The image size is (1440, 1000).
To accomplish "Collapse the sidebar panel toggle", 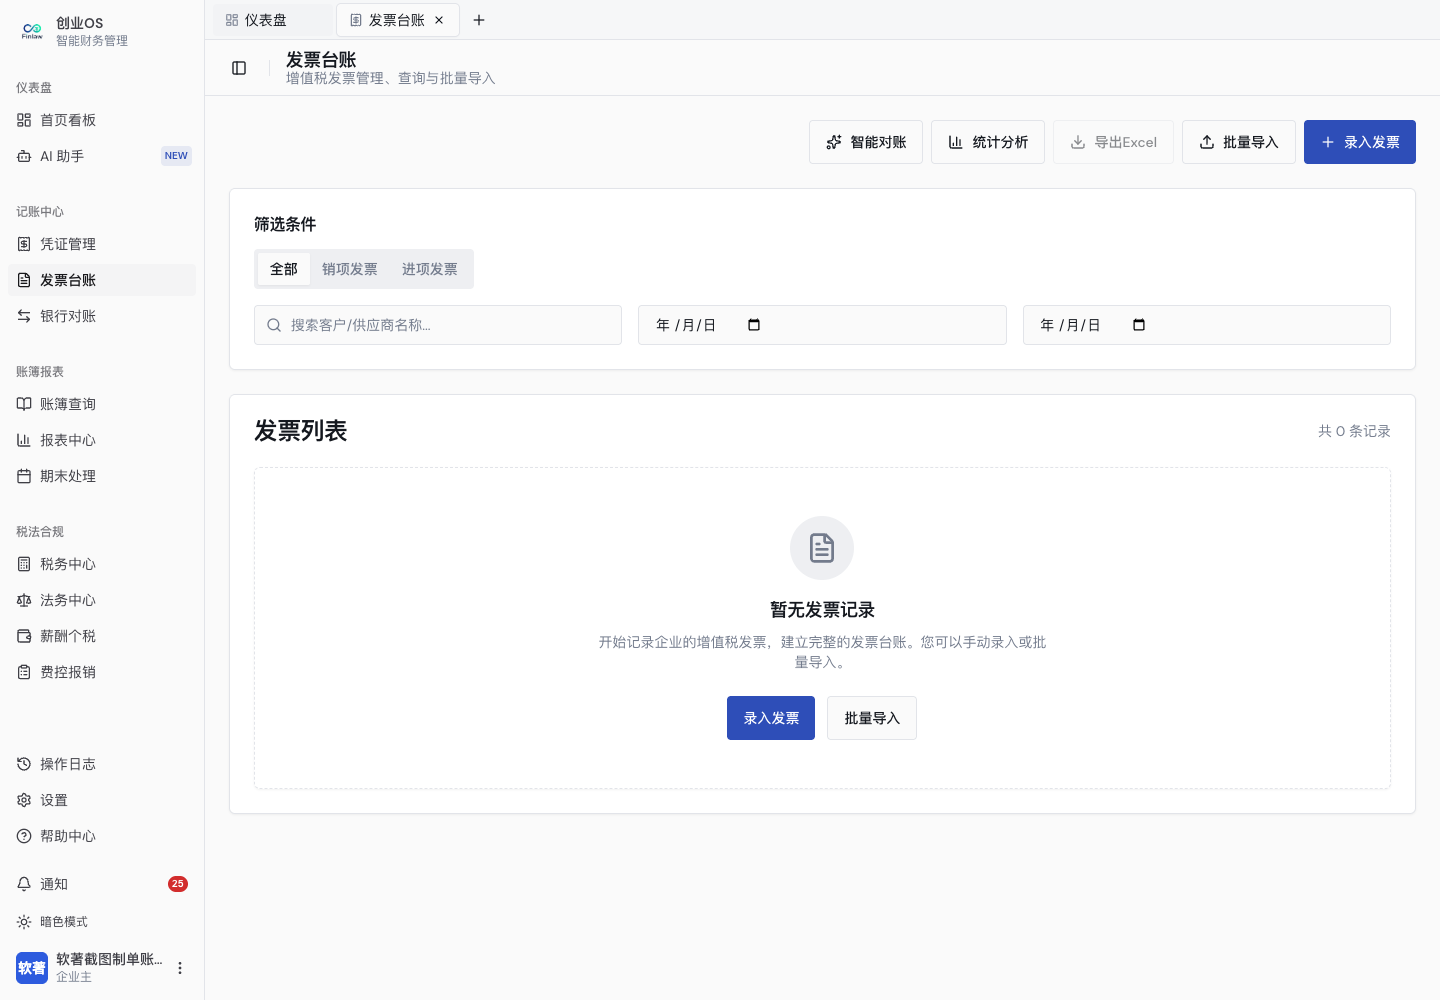I will 239,68.
